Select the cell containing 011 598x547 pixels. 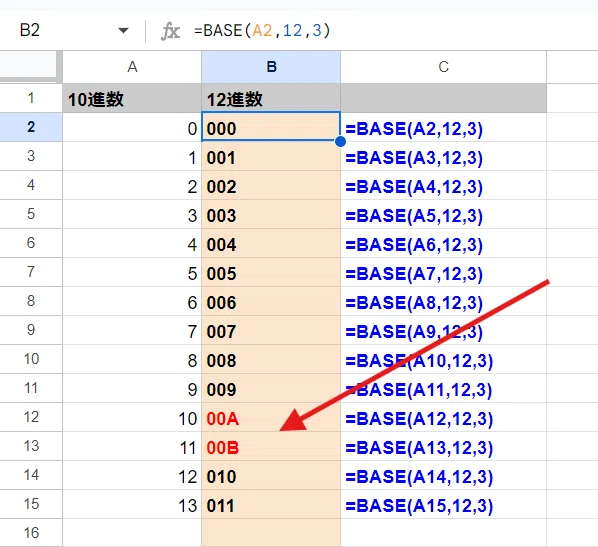pyautogui.click(x=271, y=504)
